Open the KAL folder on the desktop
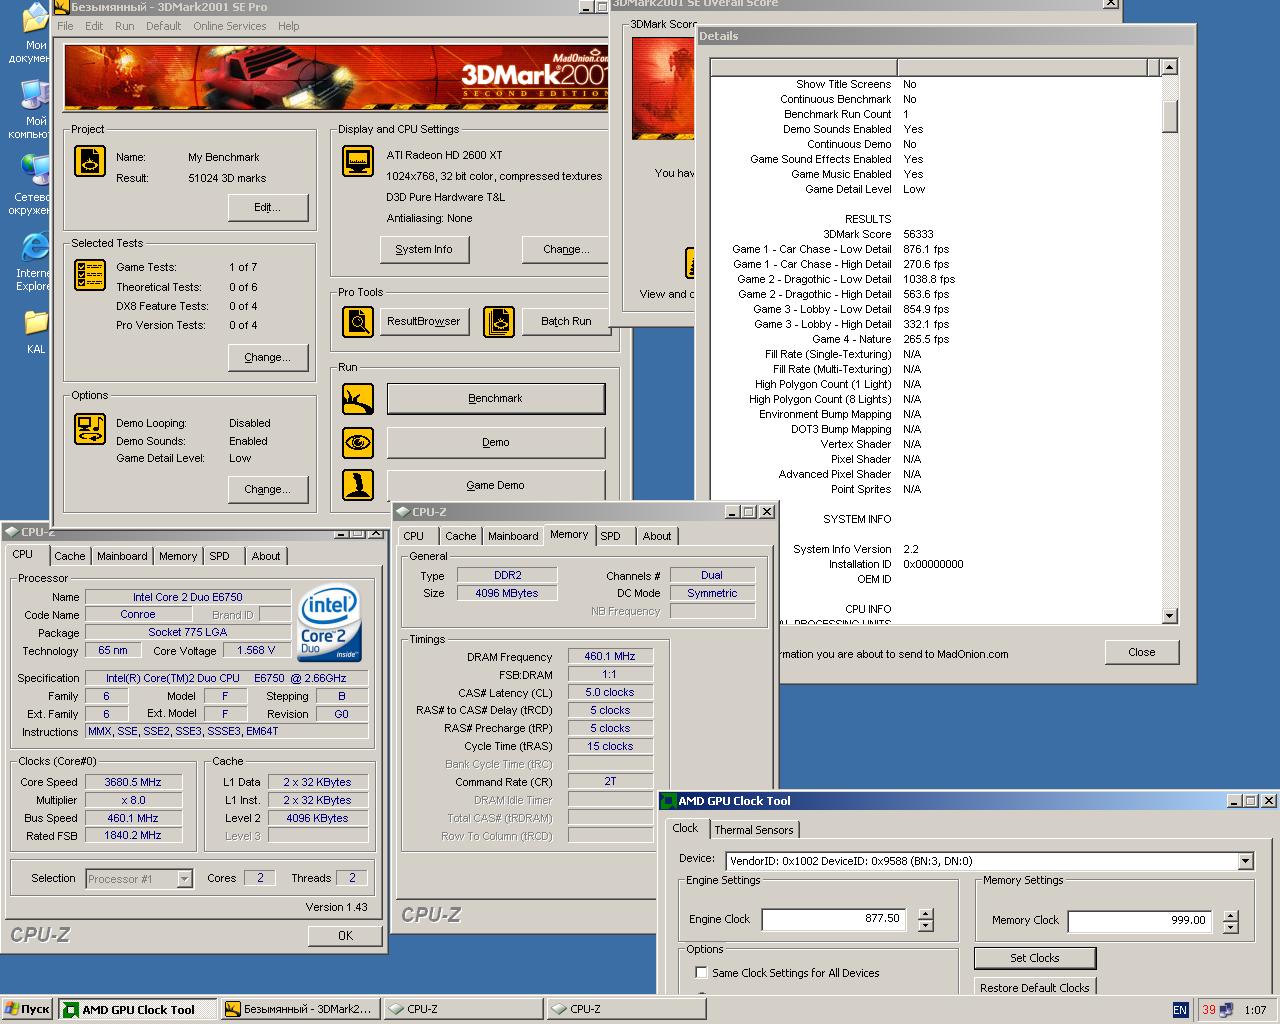1280x1024 pixels. point(36,322)
